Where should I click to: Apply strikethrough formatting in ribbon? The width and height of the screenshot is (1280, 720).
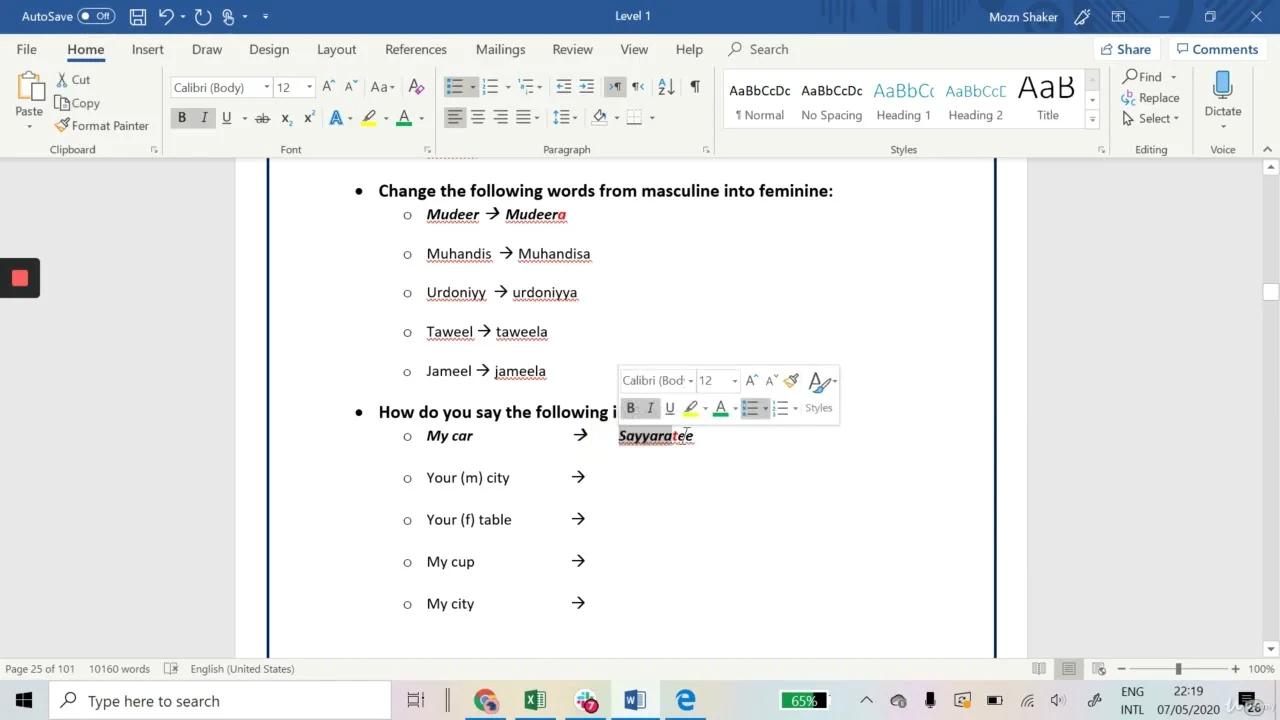tap(262, 118)
